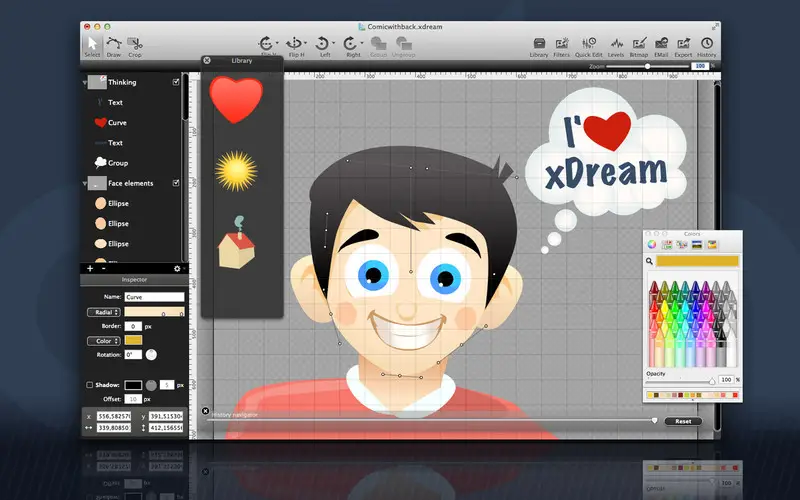Rotate Right using the toolbar icon
The image size is (800, 500).
point(351,43)
